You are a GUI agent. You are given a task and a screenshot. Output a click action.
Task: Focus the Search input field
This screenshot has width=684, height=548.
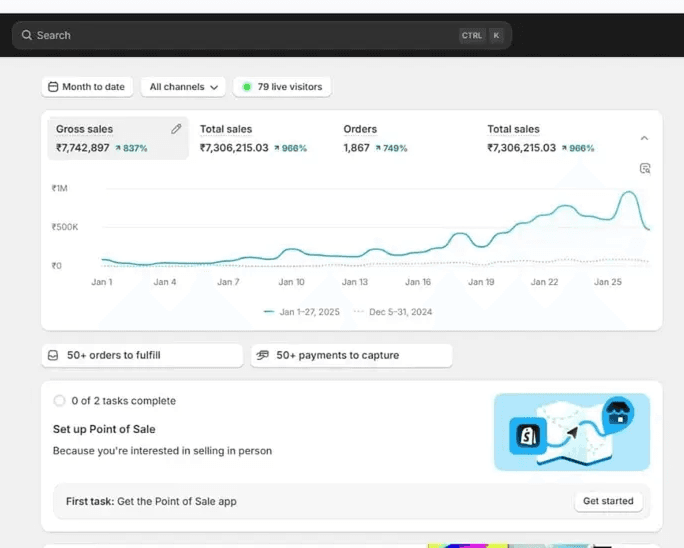pos(262,35)
